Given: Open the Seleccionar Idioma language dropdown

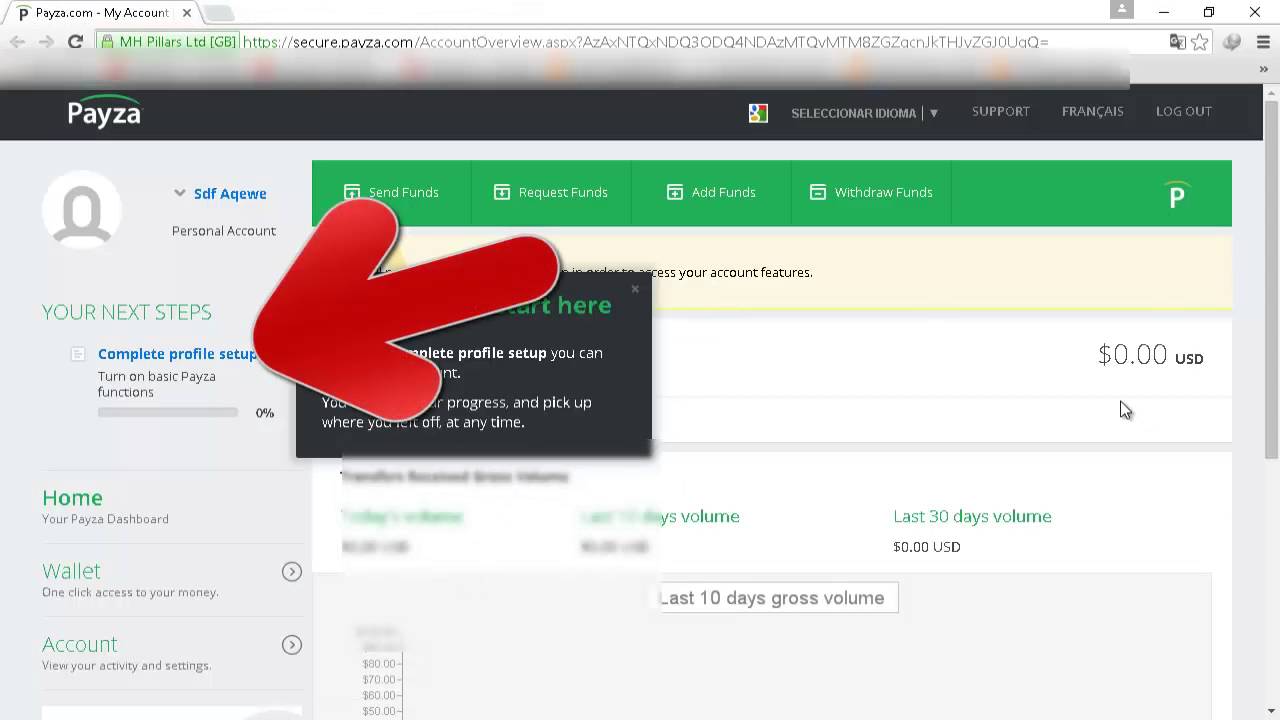Looking at the screenshot, I should [864, 113].
